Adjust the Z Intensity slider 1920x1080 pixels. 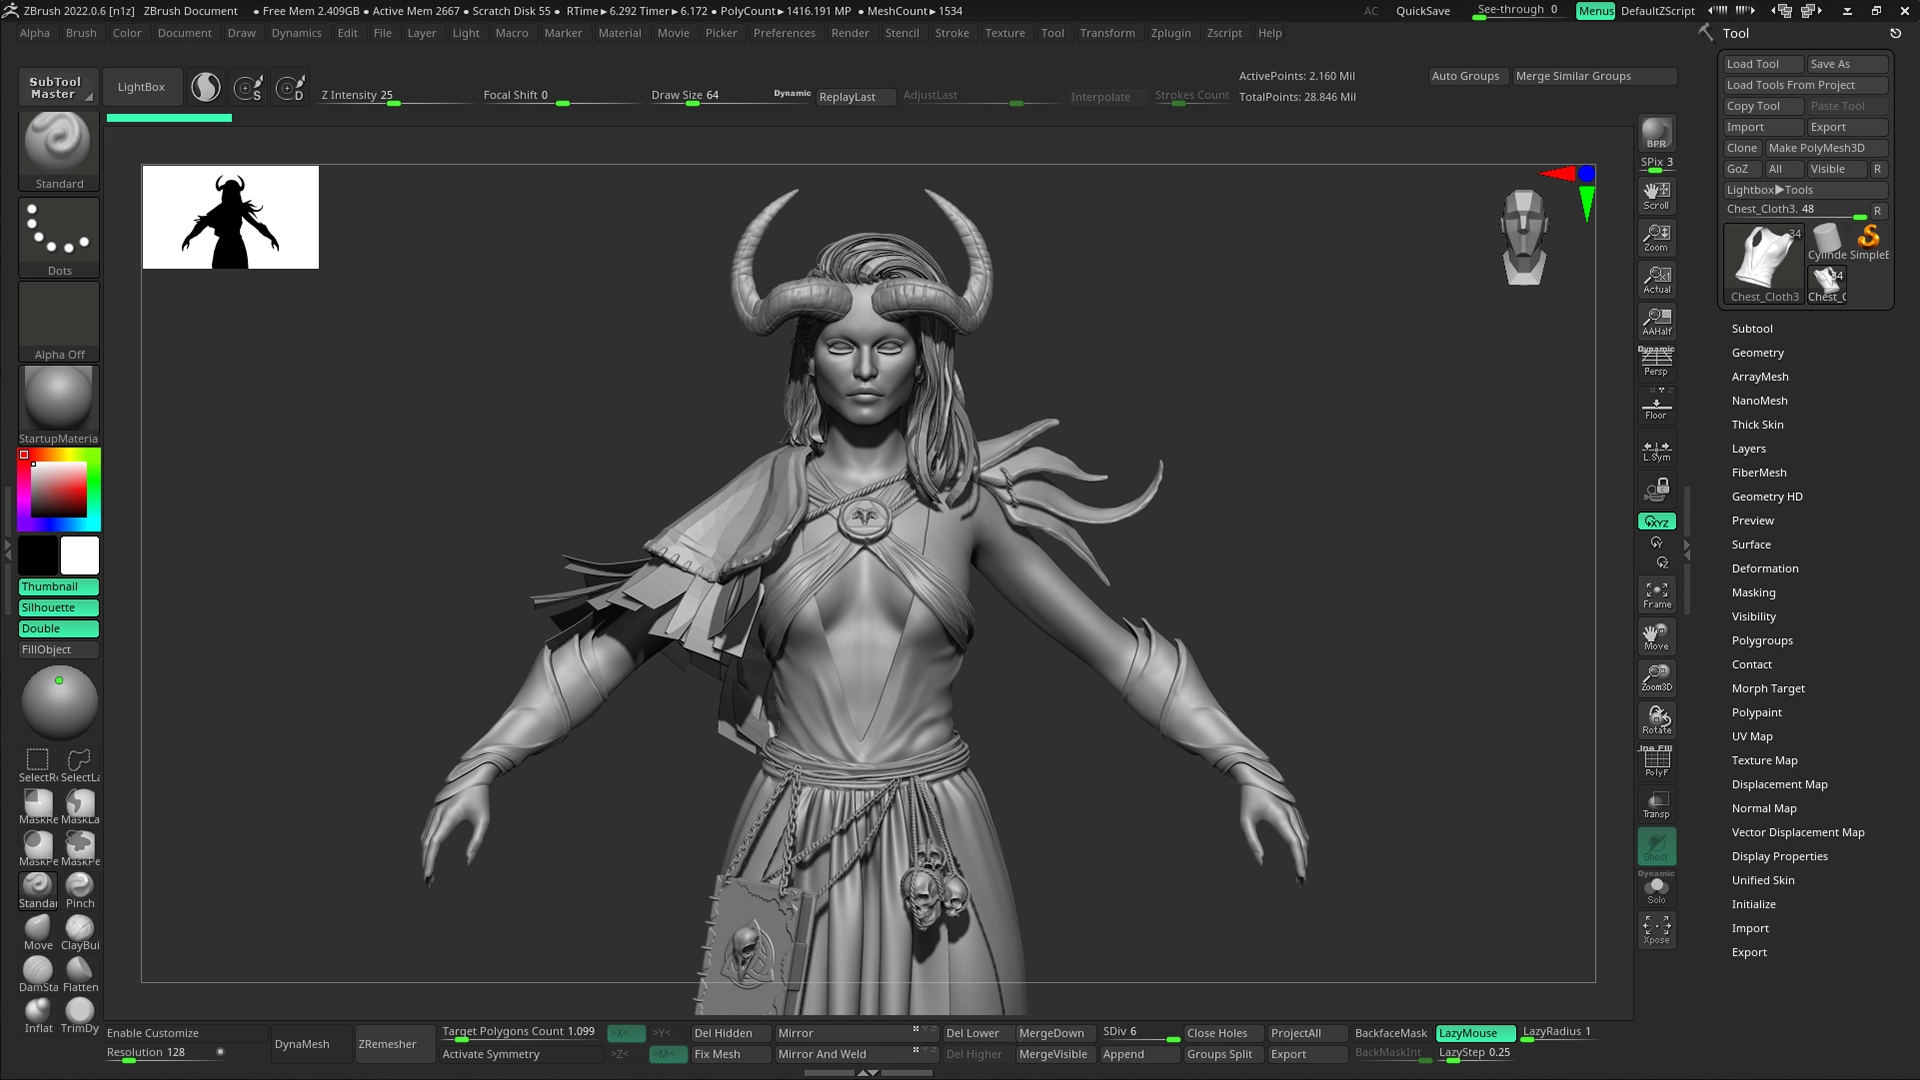(x=395, y=96)
